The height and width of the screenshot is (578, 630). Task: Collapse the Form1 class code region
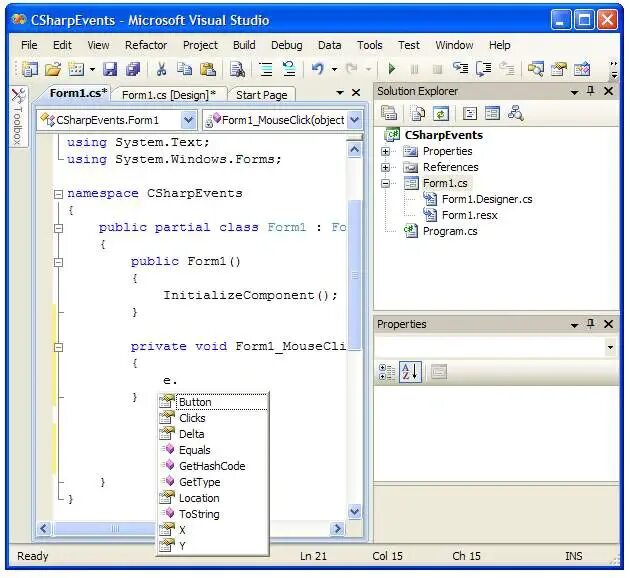[58, 228]
